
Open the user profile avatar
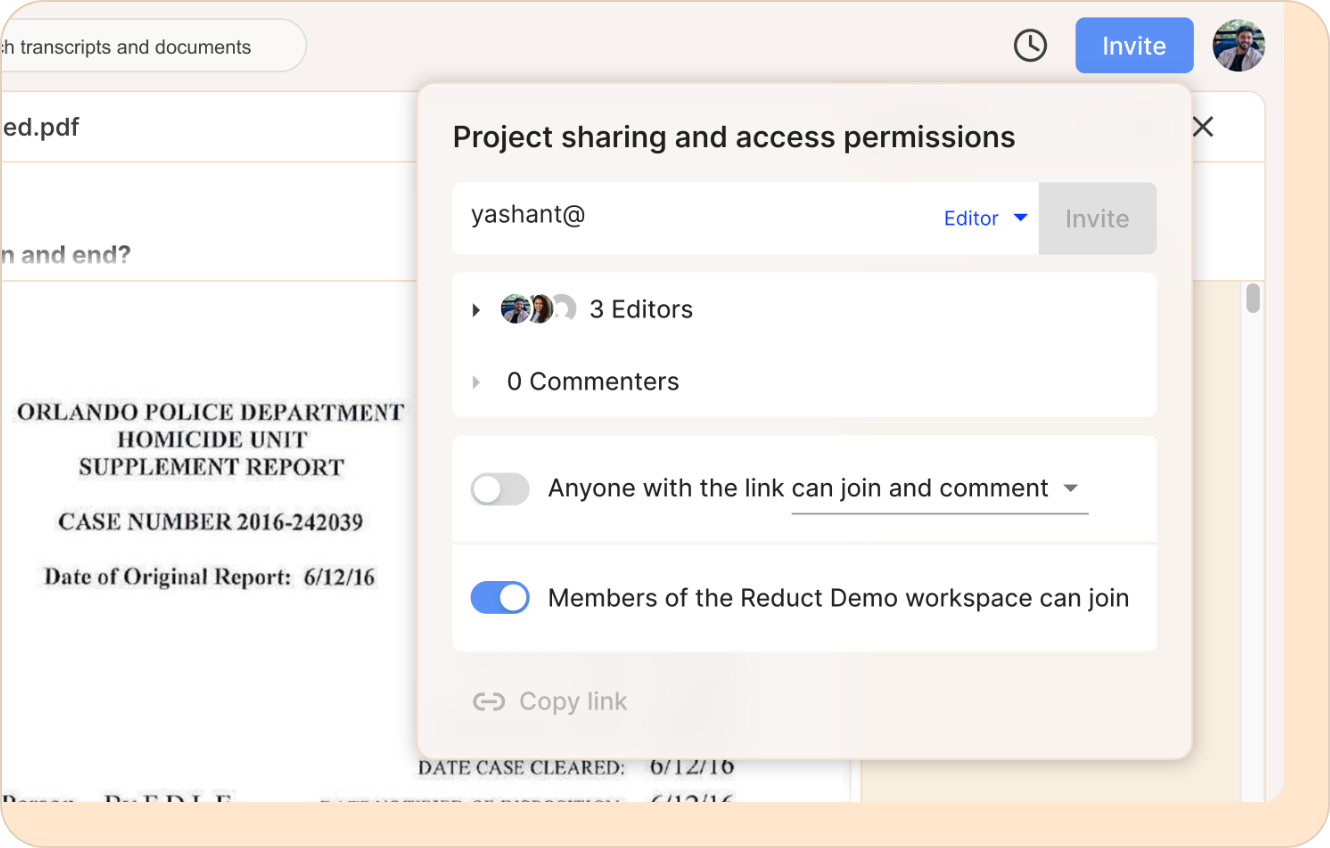tap(1239, 45)
